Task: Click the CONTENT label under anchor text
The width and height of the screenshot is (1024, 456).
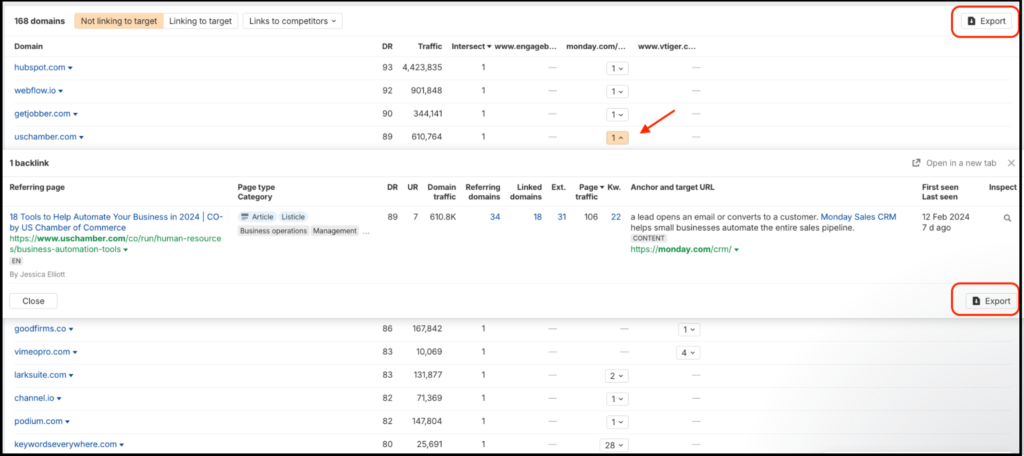Action: click(x=648, y=238)
